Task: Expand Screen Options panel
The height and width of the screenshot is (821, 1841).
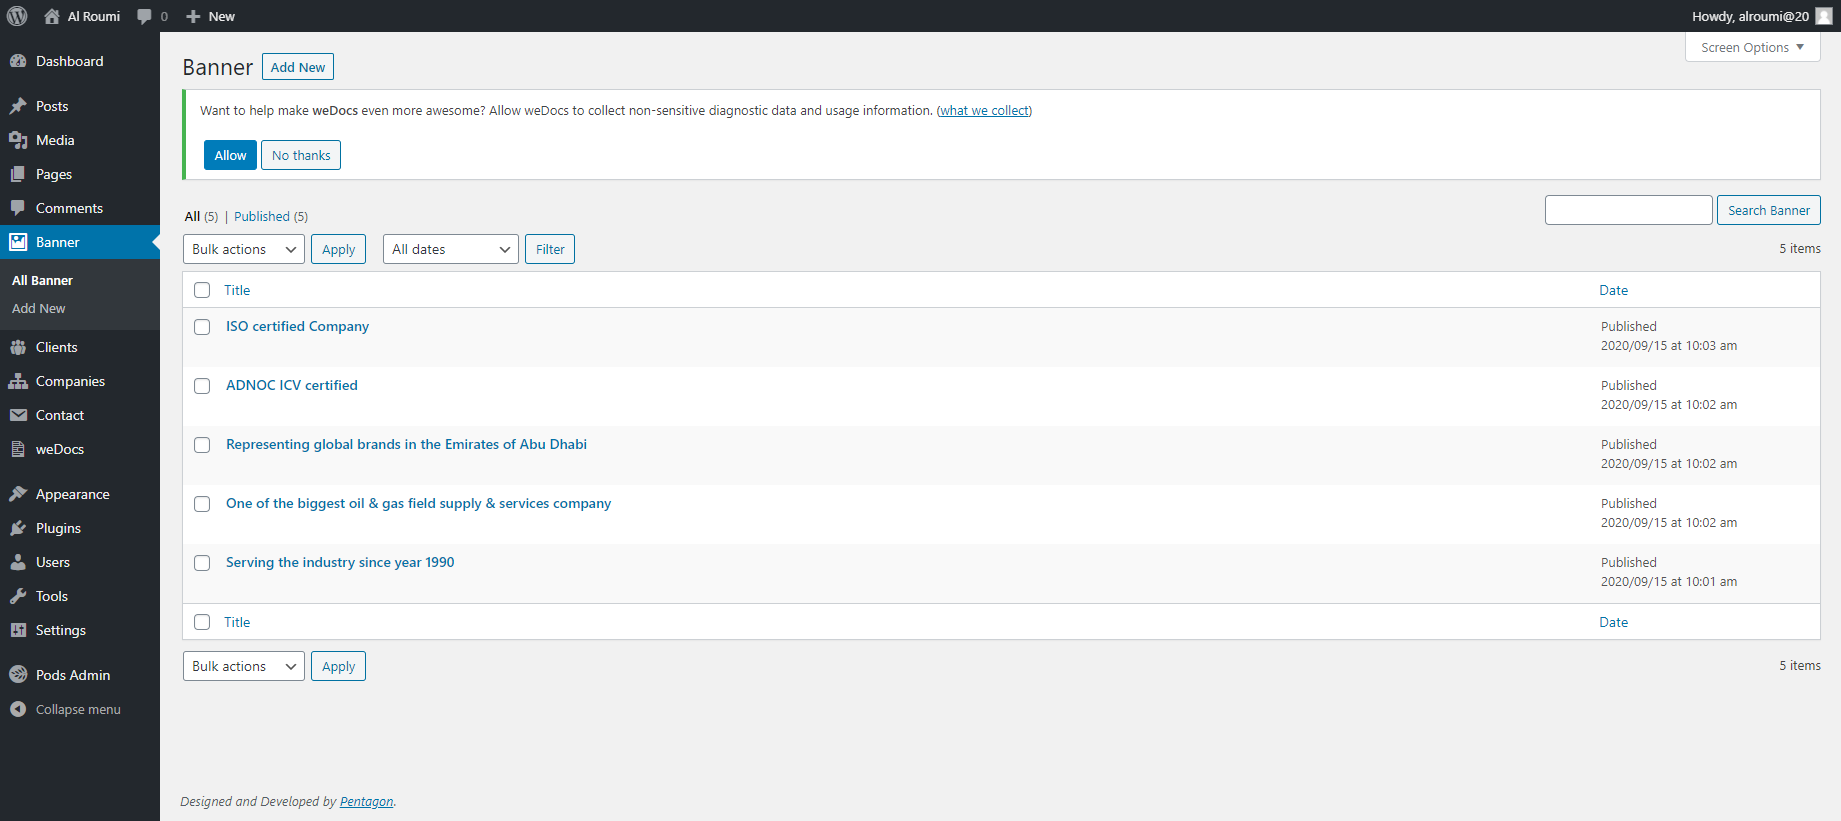Action: 1753,47
